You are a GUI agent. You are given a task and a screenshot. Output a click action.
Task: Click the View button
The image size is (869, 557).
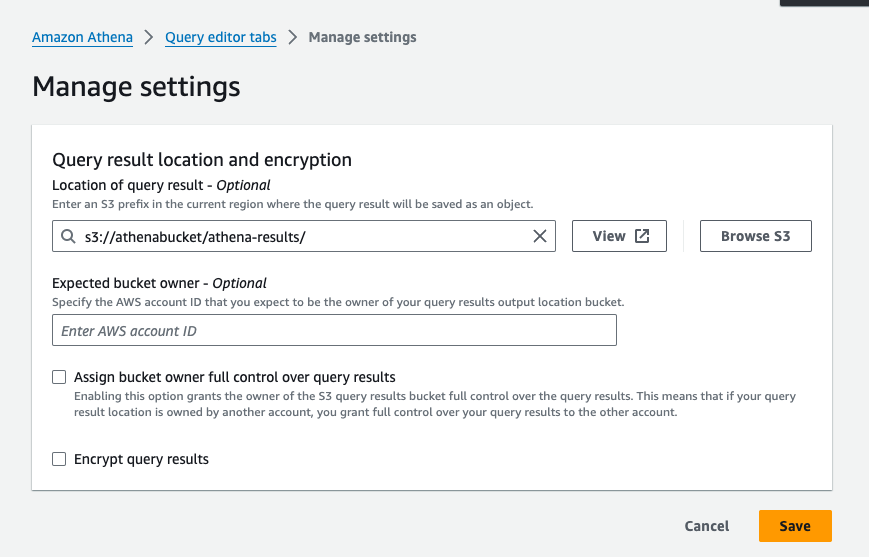pos(619,236)
